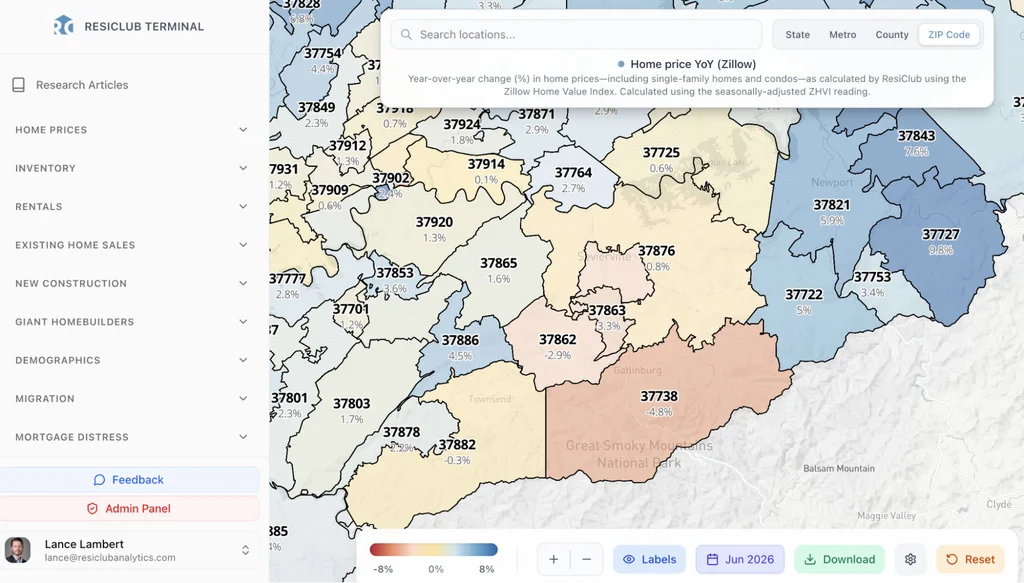Click the reset circular arrow icon

point(952,559)
